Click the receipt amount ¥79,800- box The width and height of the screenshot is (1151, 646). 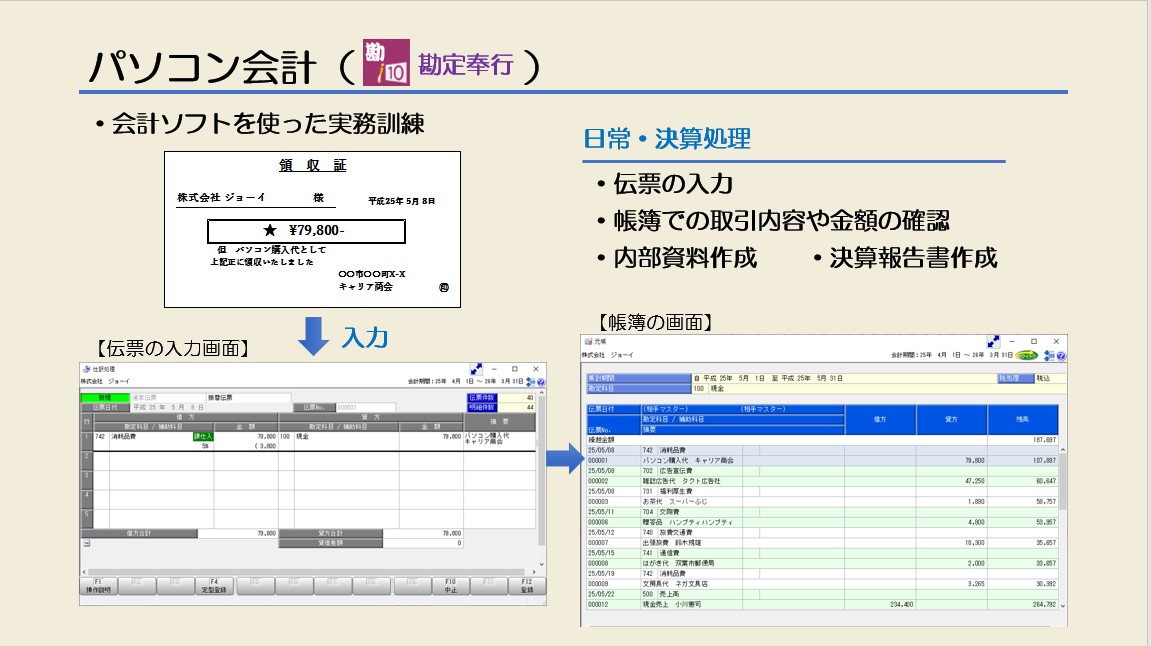306,231
